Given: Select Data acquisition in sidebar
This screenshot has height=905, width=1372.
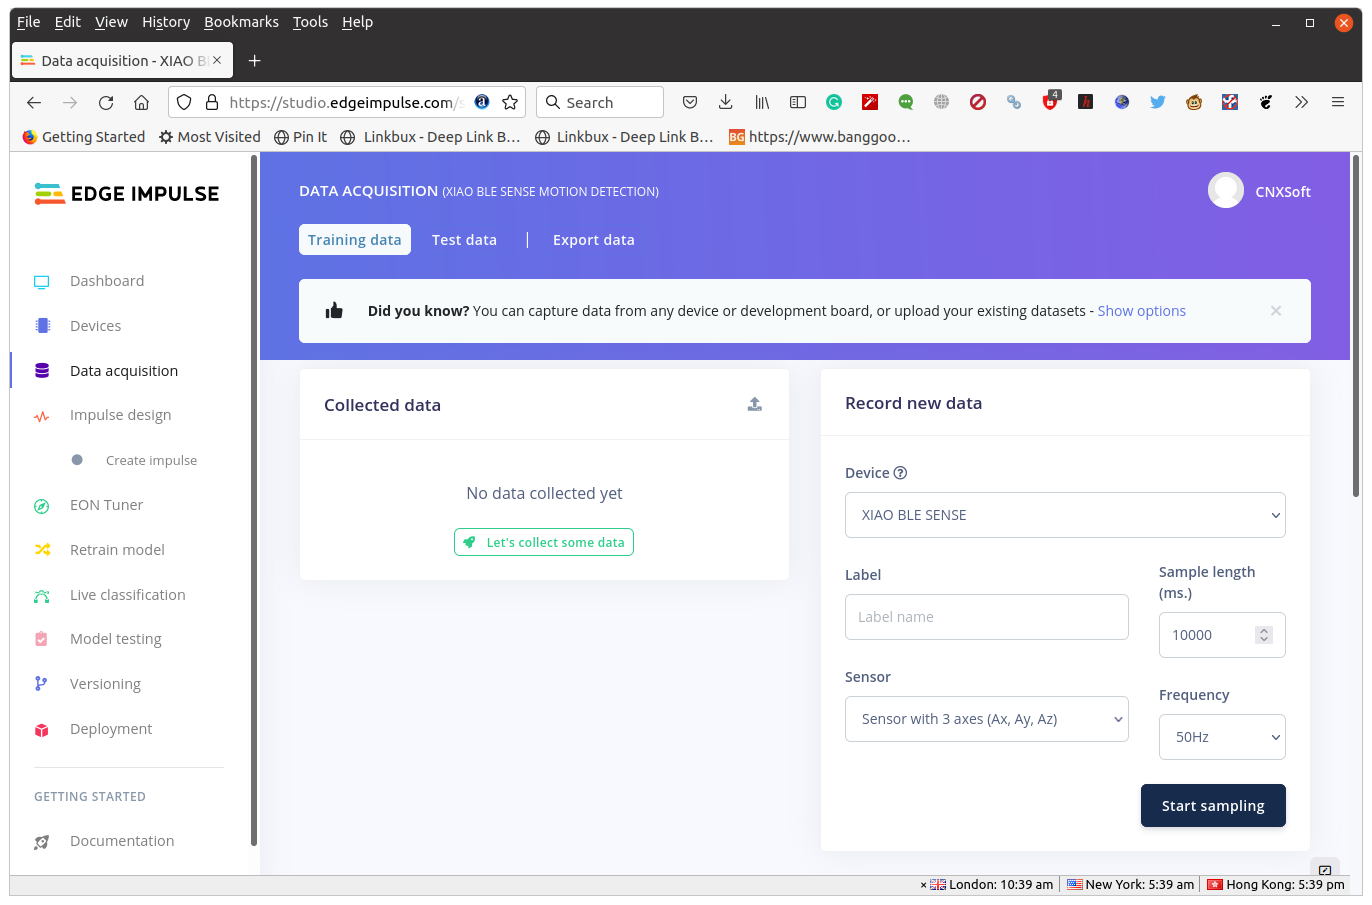Looking at the screenshot, I should point(124,371).
